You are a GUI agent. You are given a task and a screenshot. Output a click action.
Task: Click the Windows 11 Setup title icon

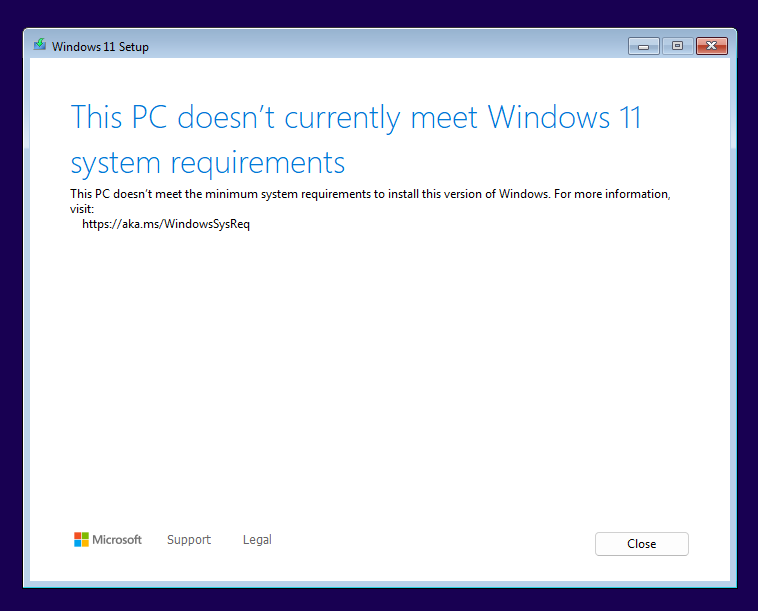[40, 45]
